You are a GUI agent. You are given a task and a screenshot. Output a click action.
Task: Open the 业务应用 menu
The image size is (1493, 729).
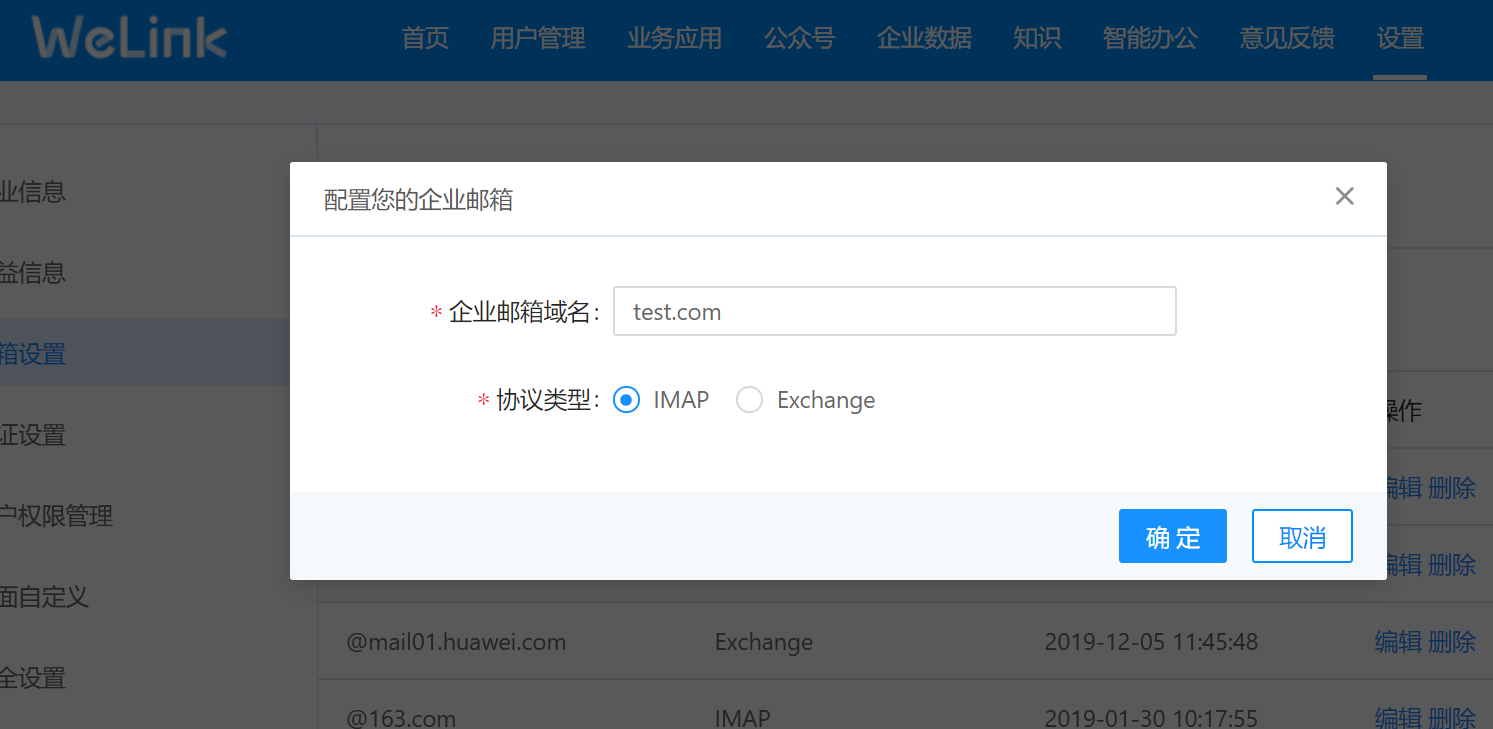(x=675, y=39)
